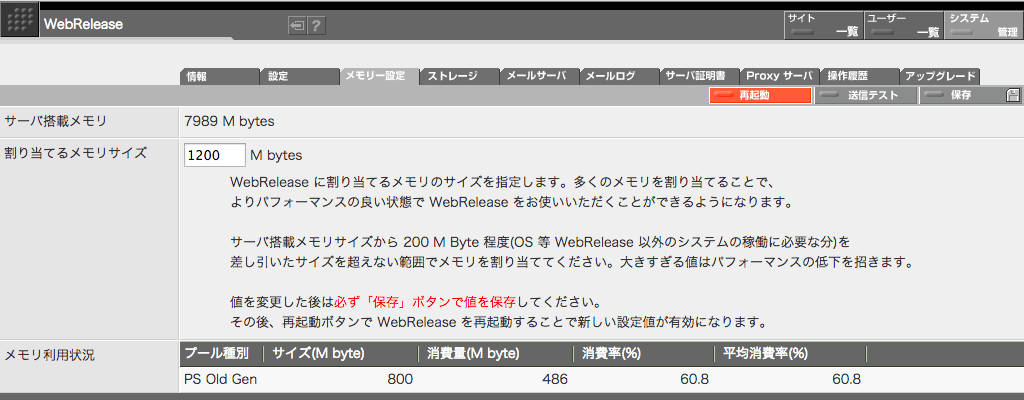Viewport: 1024px width, 400px height.
Task: Click the red 必ず「保存」ボタンで値を保存 text
Action: click(425, 304)
